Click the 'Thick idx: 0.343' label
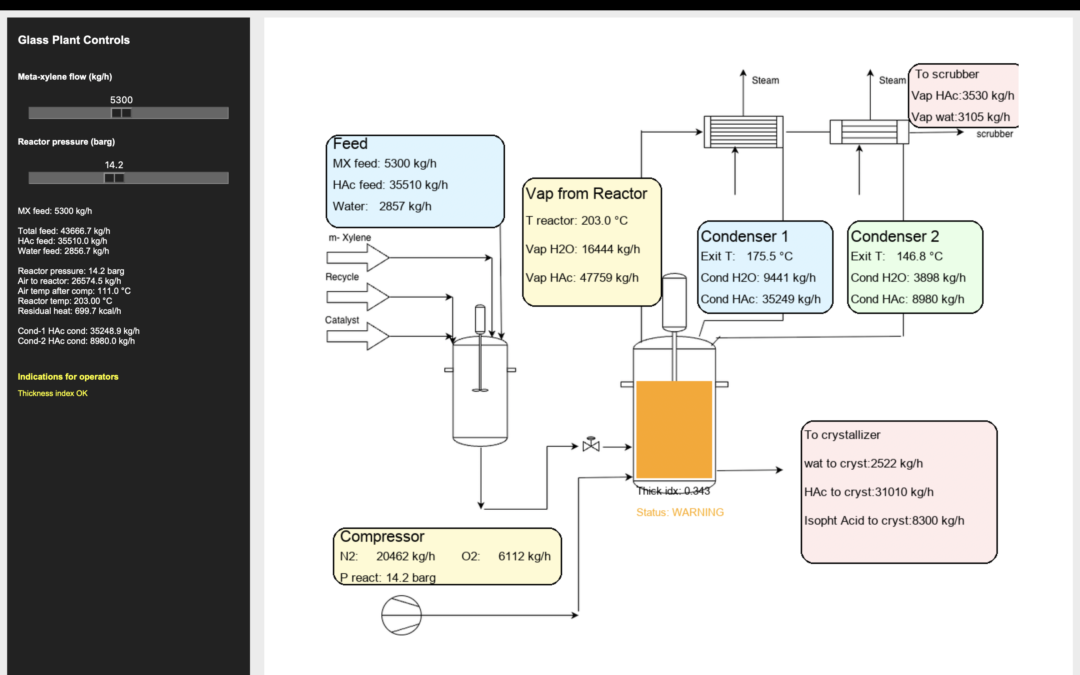The height and width of the screenshot is (675, 1080). click(673, 490)
